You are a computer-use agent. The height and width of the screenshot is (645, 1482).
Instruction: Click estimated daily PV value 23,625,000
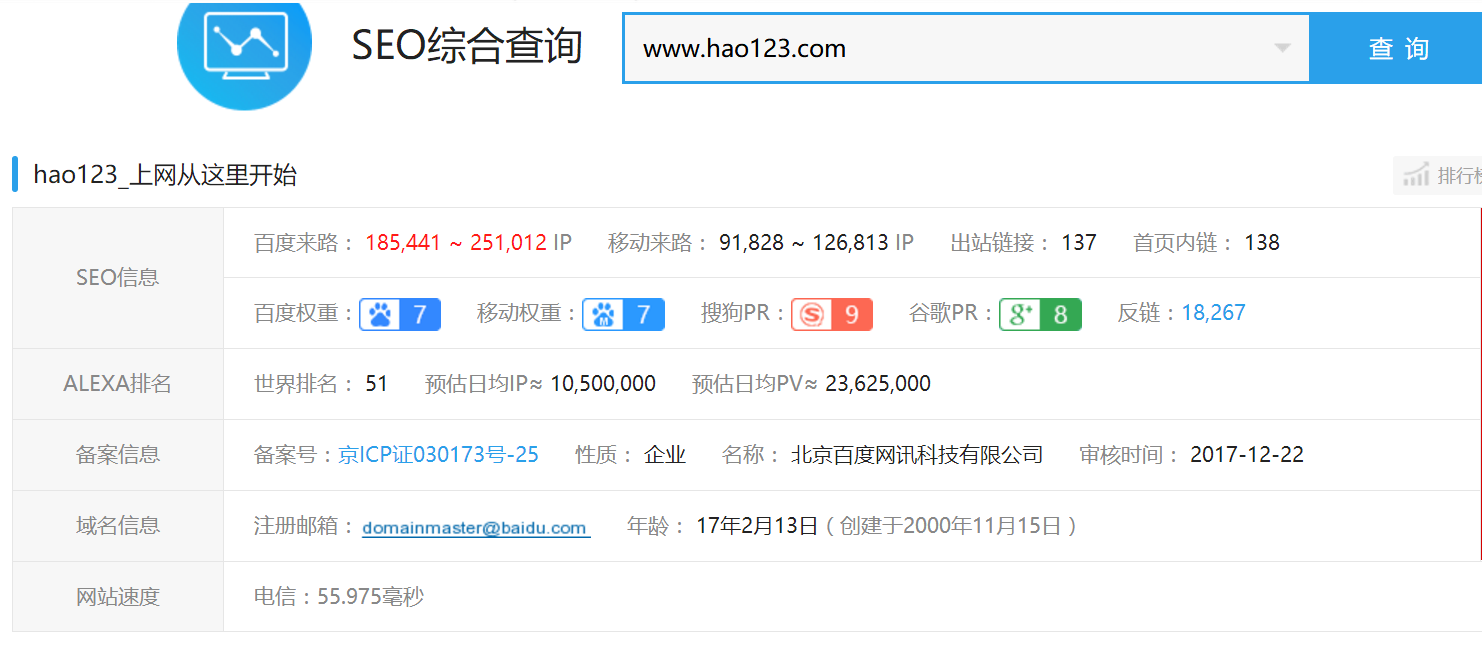point(878,384)
